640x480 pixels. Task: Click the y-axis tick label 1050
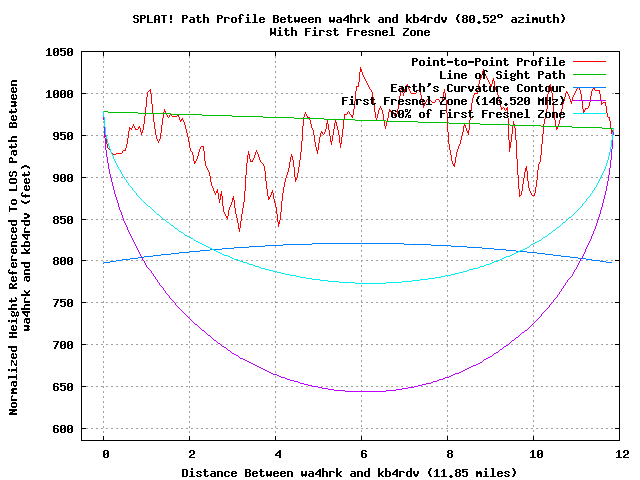tap(60, 52)
